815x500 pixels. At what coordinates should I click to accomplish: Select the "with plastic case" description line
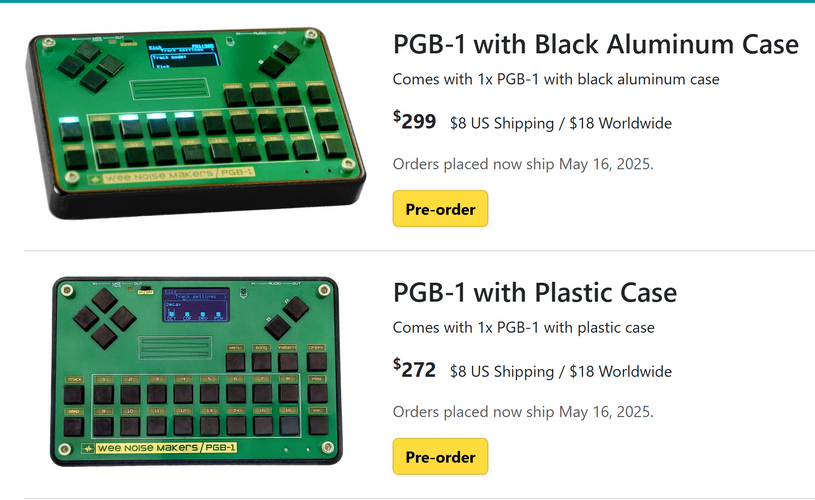(x=523, y=327)
